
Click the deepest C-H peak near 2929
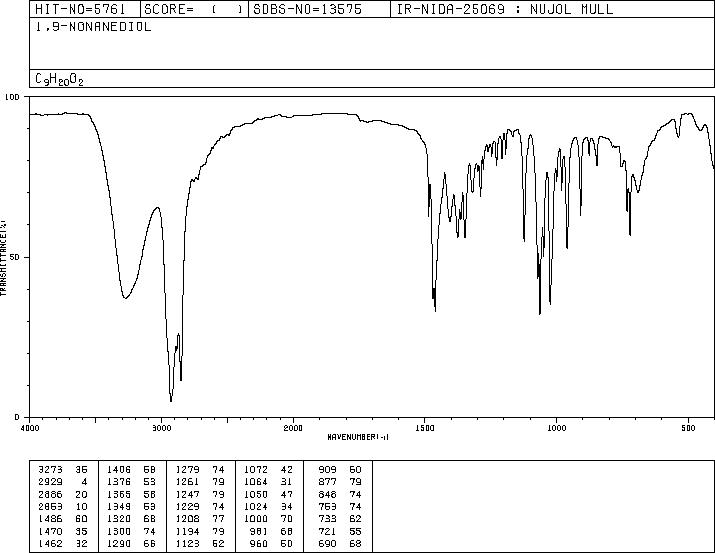coord(171,400)
